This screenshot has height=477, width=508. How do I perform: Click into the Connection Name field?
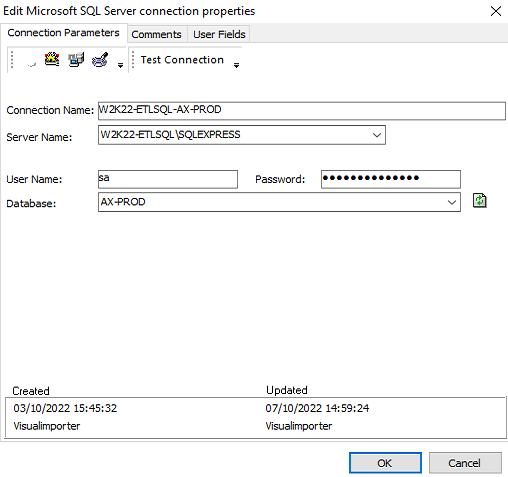(302, 111)
